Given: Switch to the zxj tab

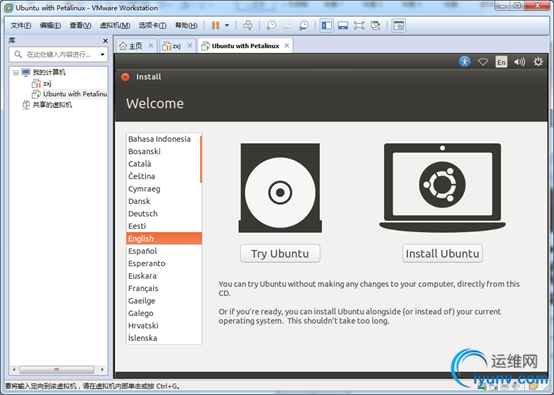Looking at the screenshot, I should [177, 46].
